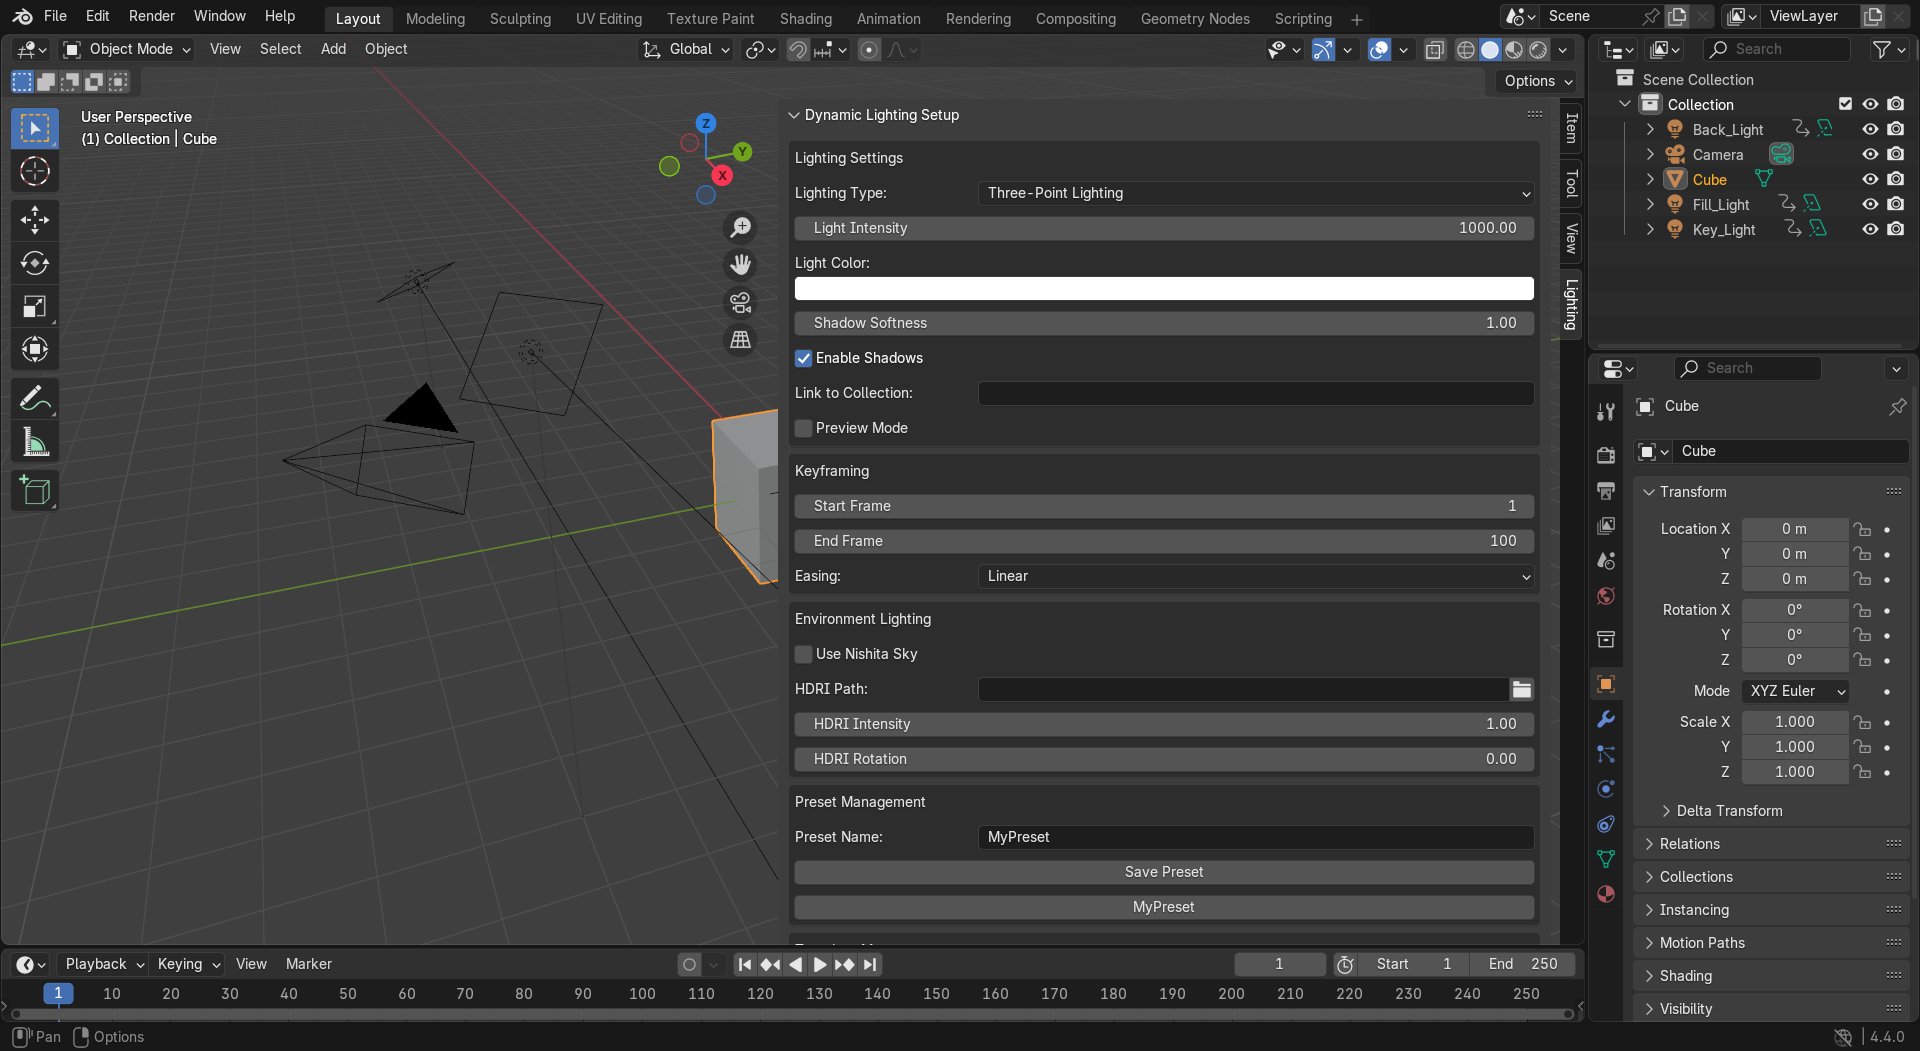1920x1051 pixels.
Task: Toggle Collection exclude checkbox in outliner
Action: pyautogui.click(x=1846, y=104)
